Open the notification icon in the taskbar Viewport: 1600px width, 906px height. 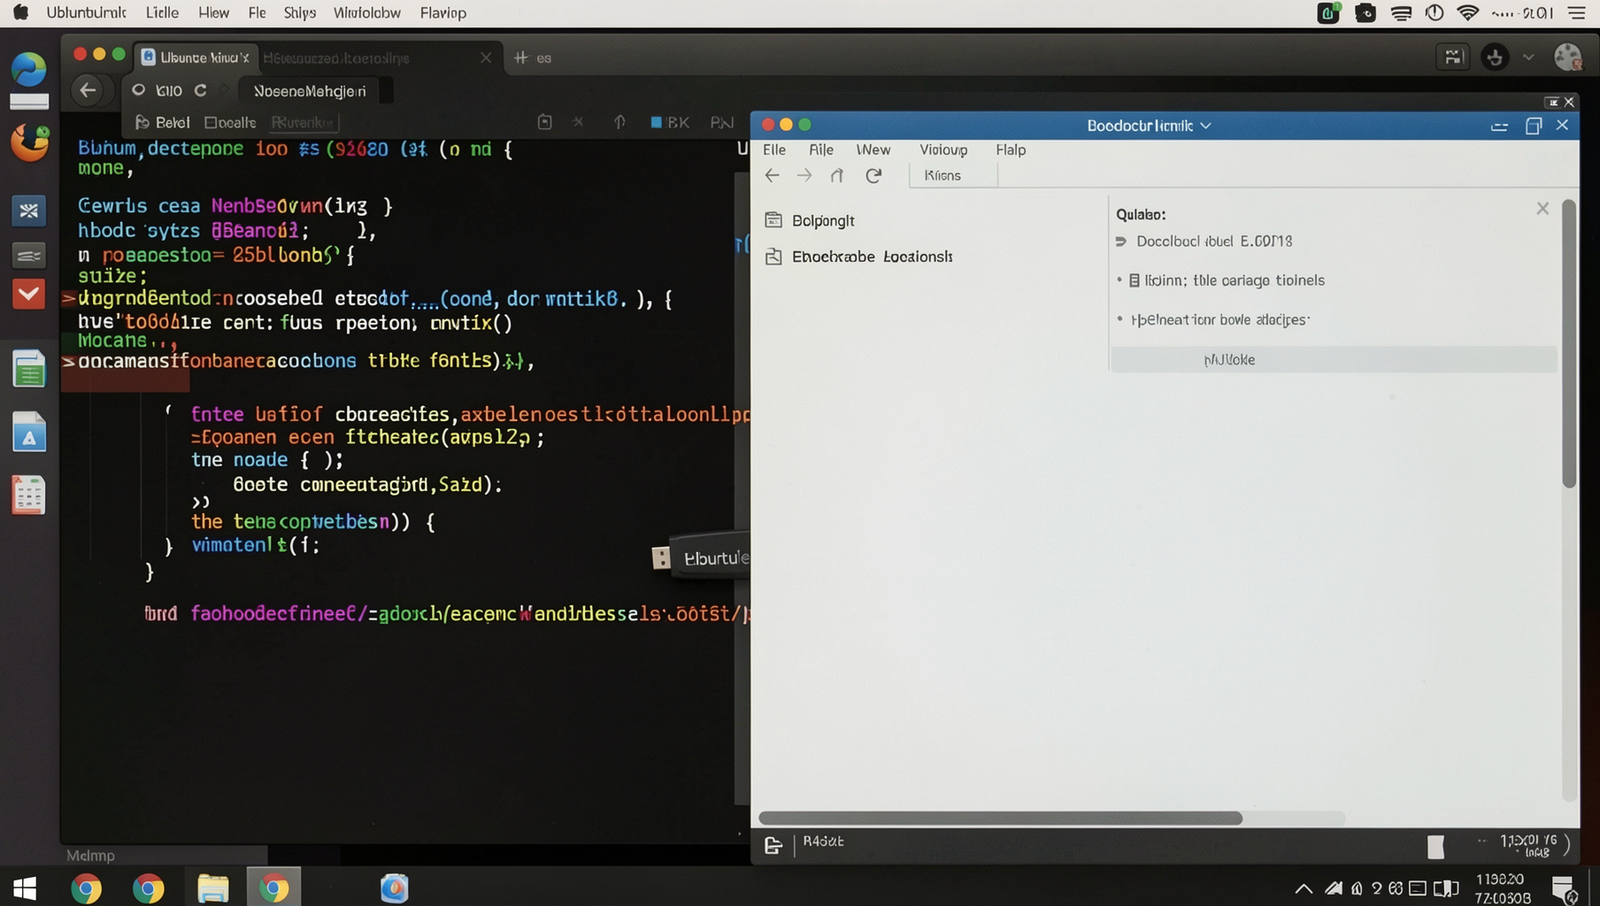coord(1565,888)
